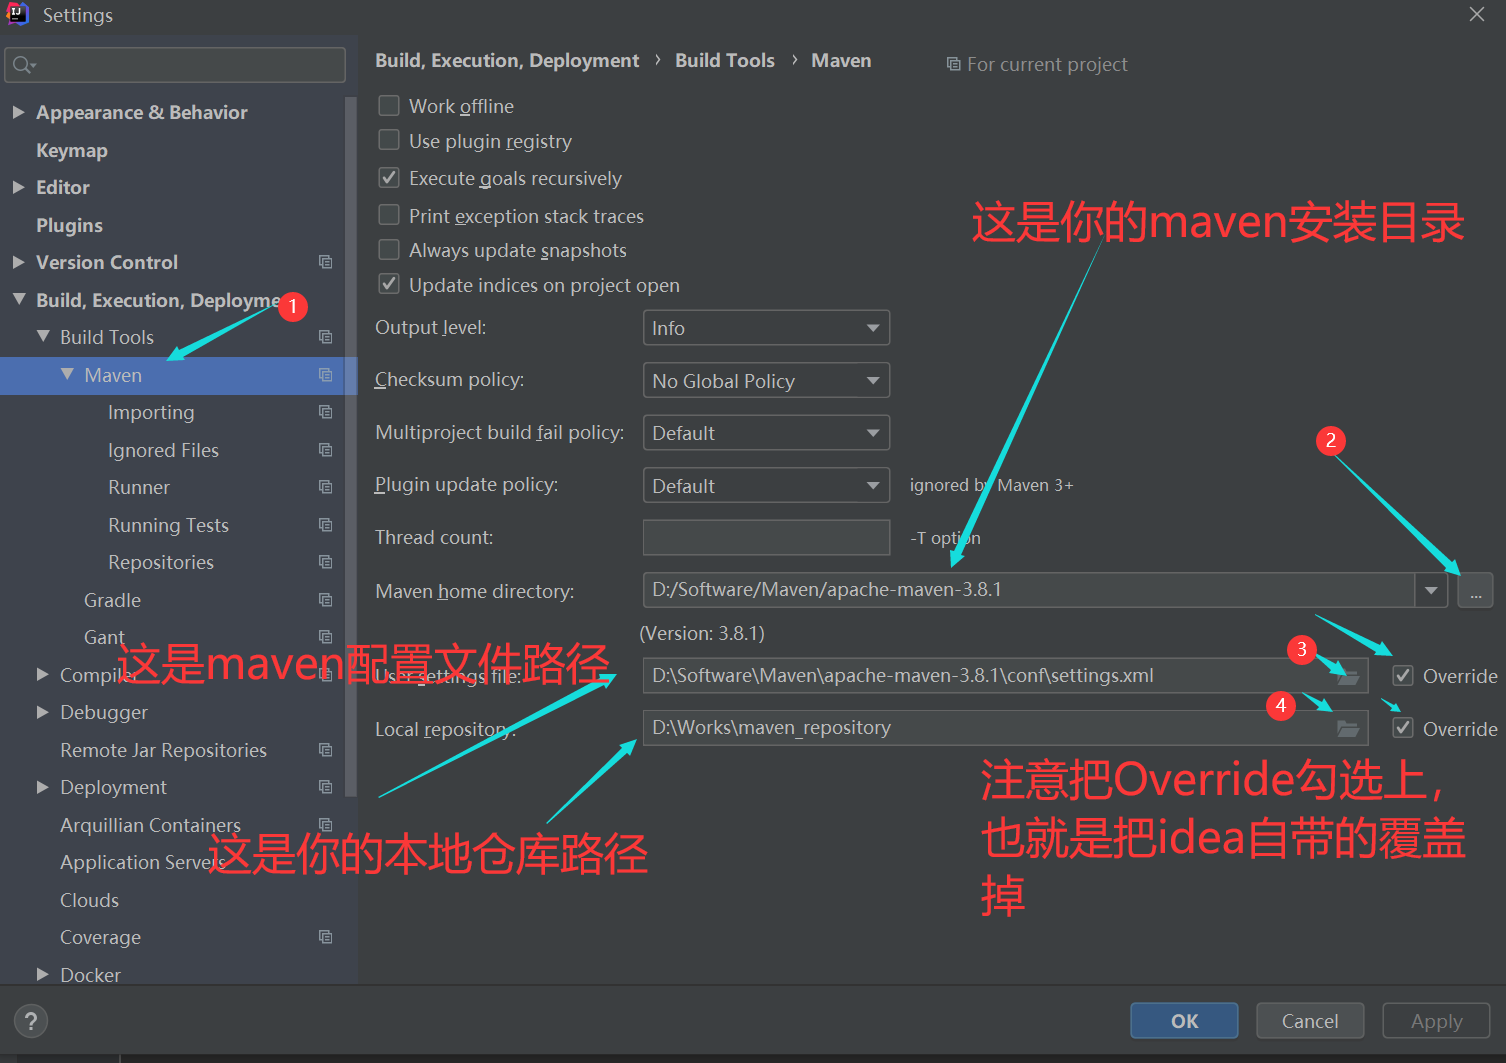
Task: Click project-level icon beside Importing
Action: pos(325,412)
